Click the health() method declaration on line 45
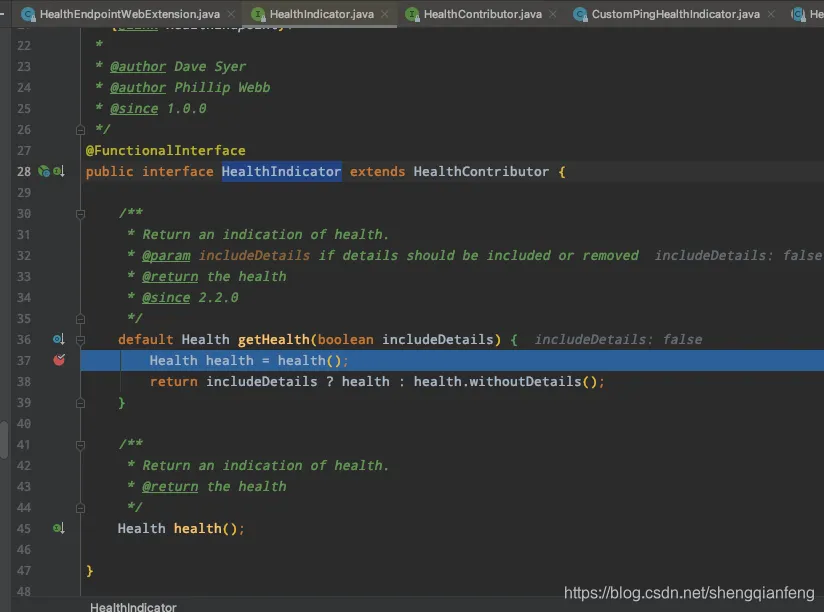This screenshot has height=612, width=824. tap(205, 528)
